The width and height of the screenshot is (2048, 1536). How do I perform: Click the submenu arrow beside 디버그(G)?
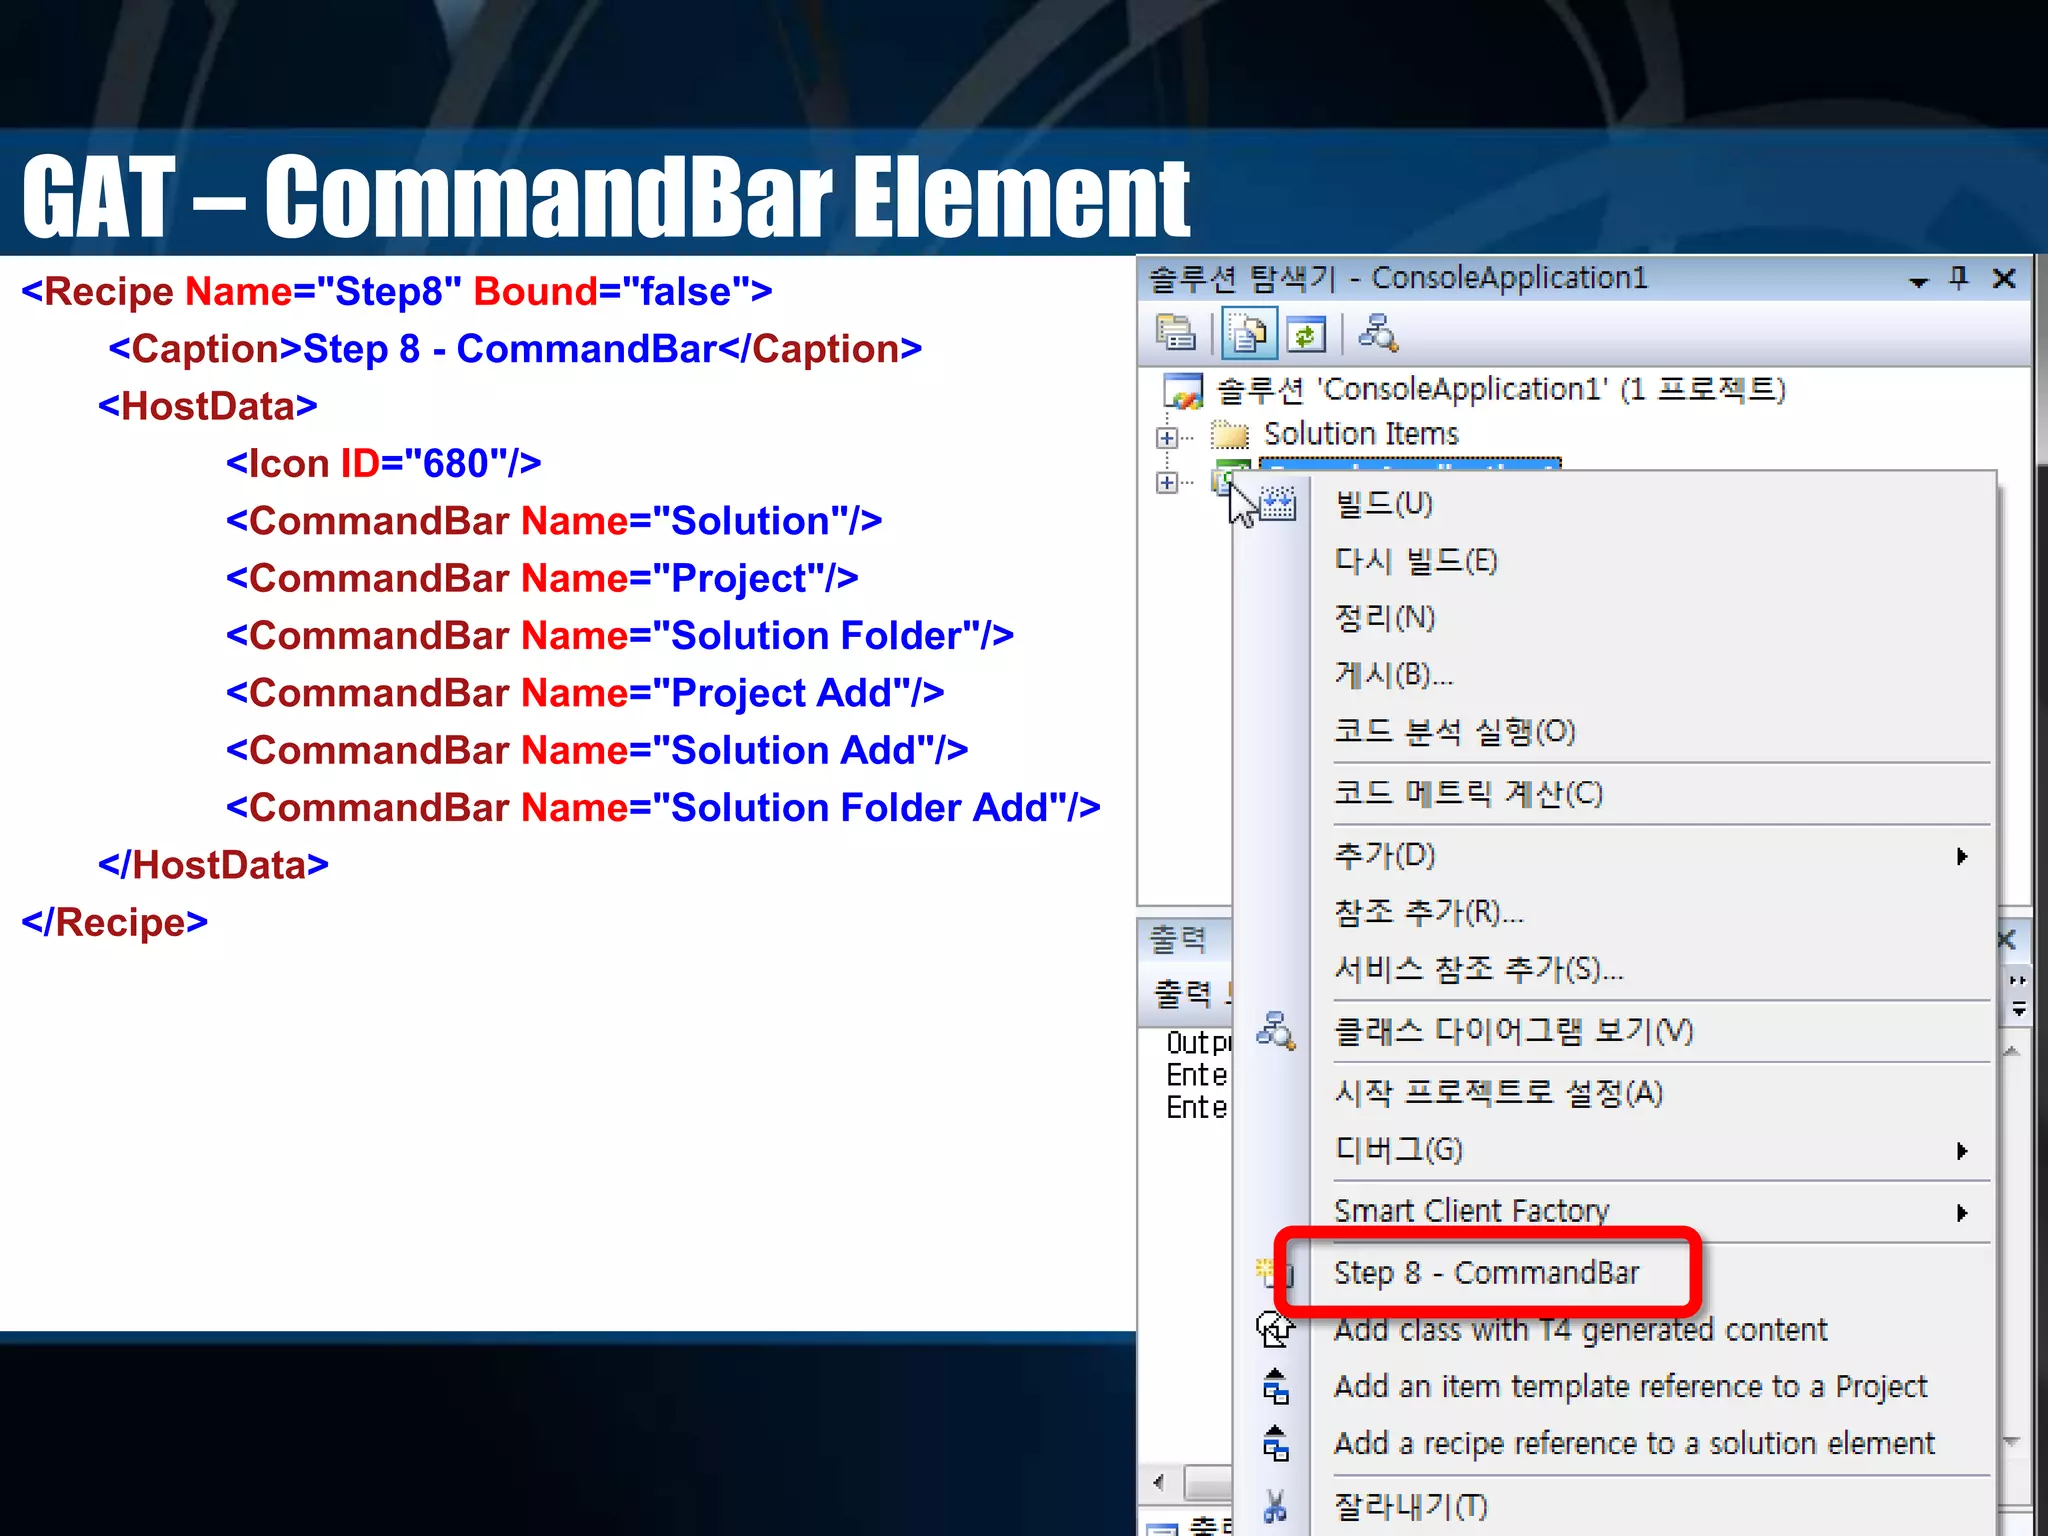coord(1962,1151)
